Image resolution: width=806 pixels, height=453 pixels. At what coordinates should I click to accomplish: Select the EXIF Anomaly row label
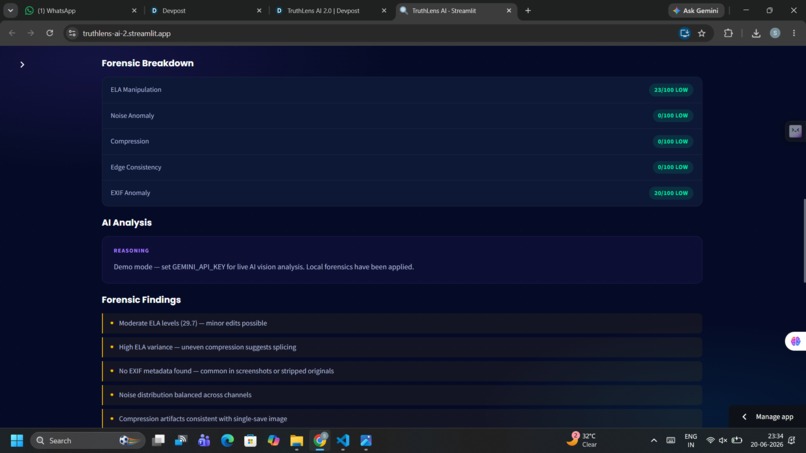[x=130, y=193]
